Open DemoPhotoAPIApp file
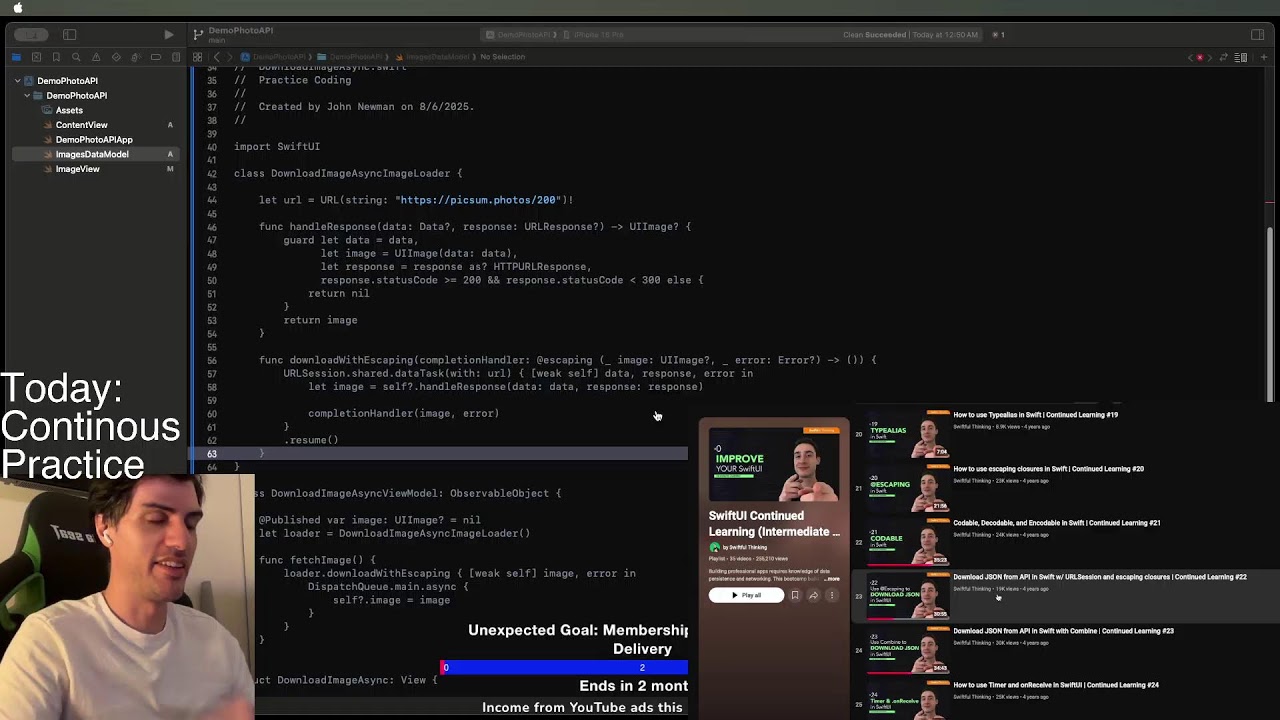 coord(94,140)
